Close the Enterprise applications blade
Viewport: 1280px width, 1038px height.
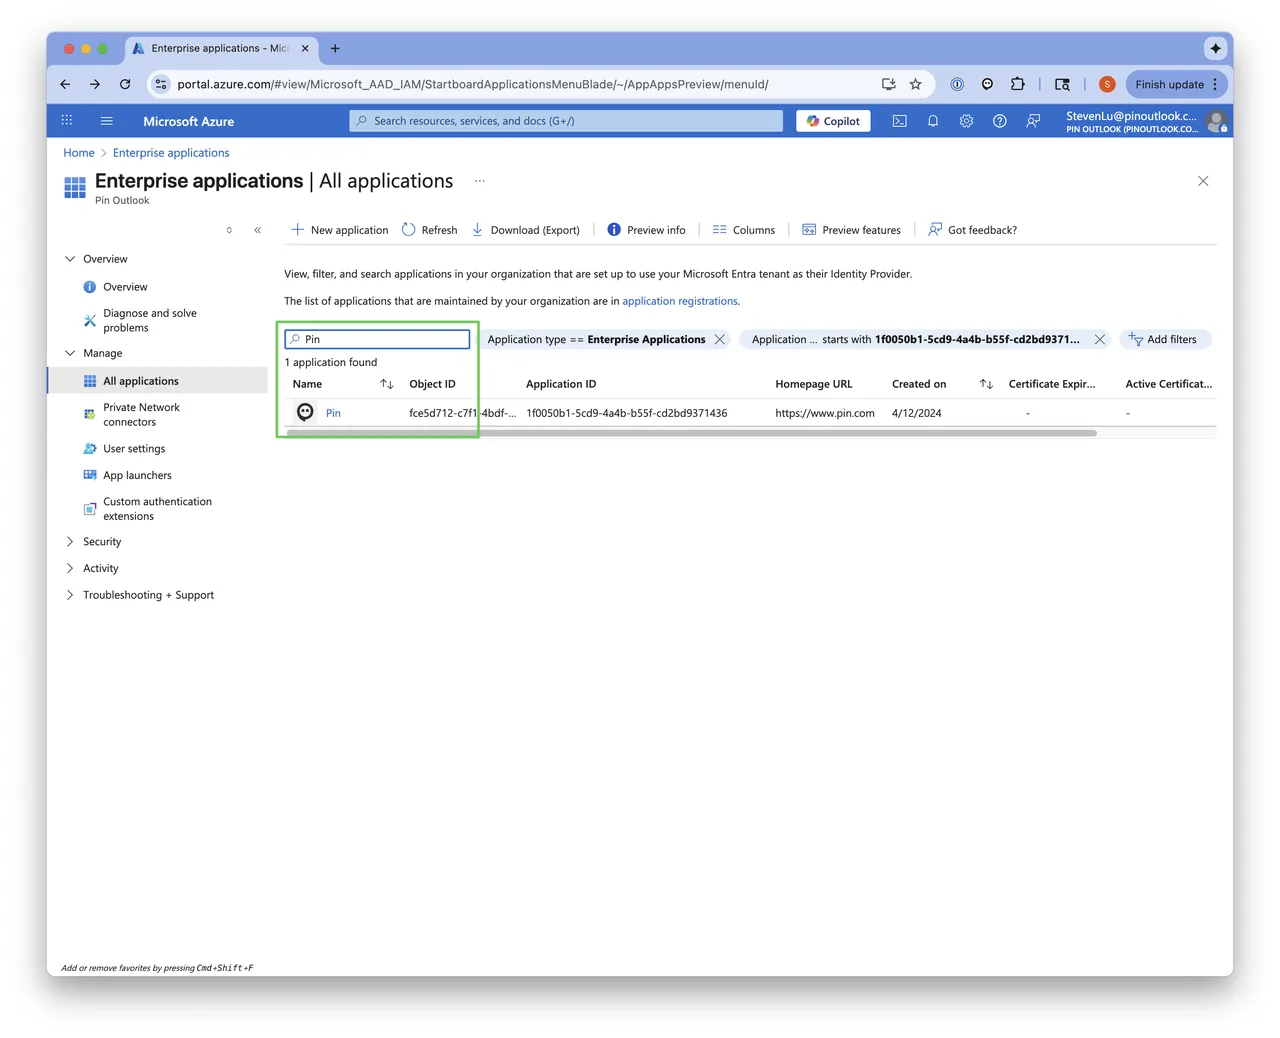tap(1203, 181)
